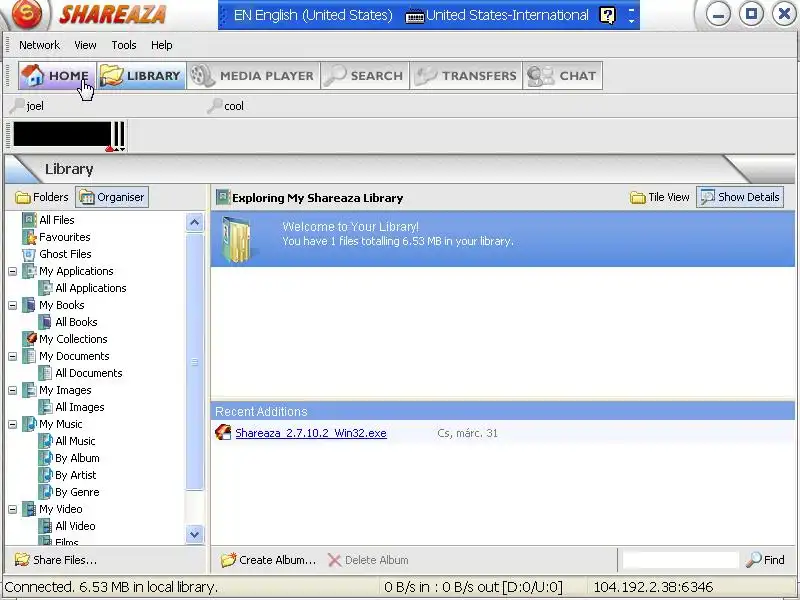Screen dimensions: 800x600
Task: Click the Shareaza exe file icon
Action: 223,433
